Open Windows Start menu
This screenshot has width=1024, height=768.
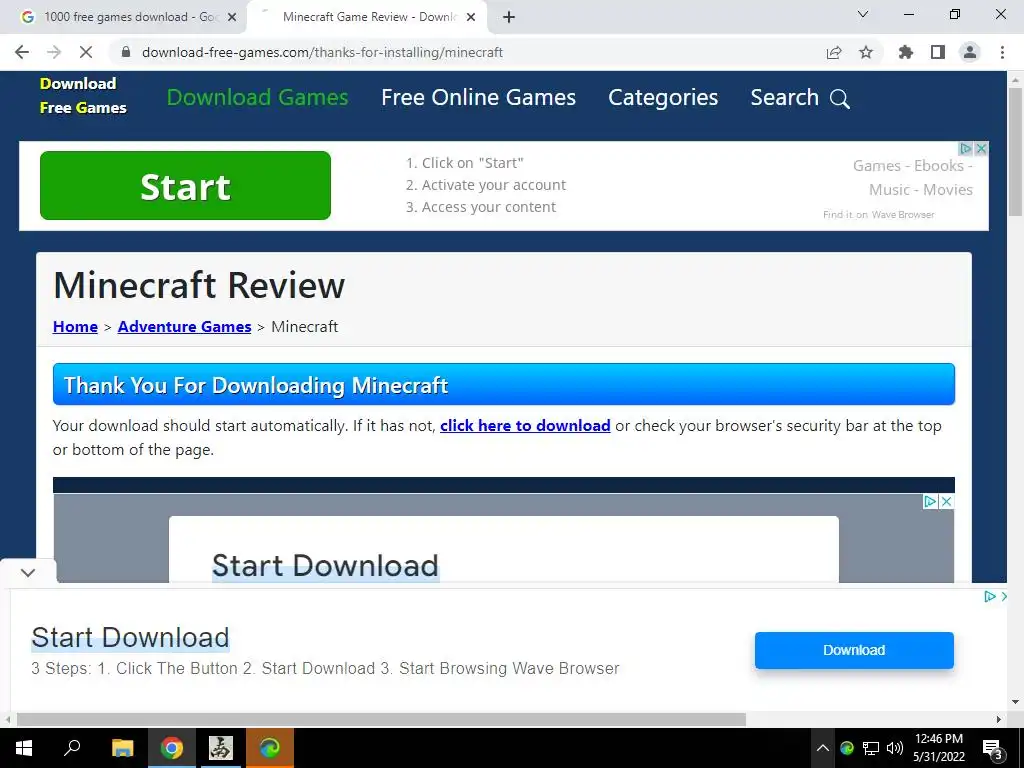tap(24, 748)
